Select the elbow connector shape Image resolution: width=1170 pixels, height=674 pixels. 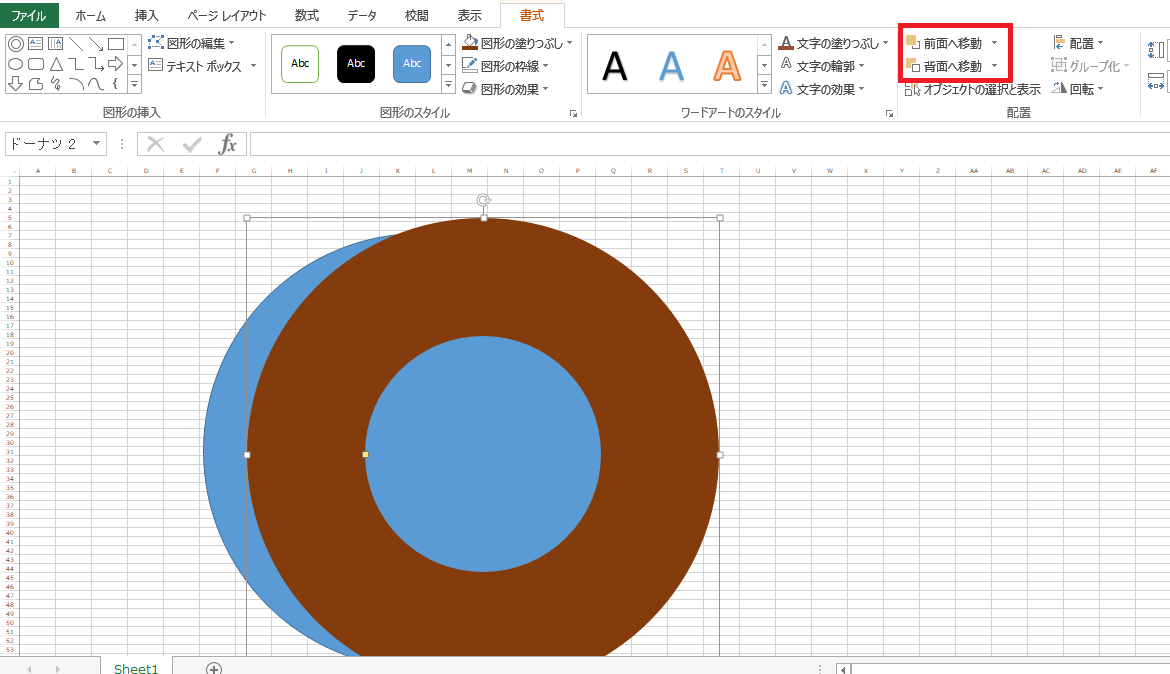click(75, 64)
